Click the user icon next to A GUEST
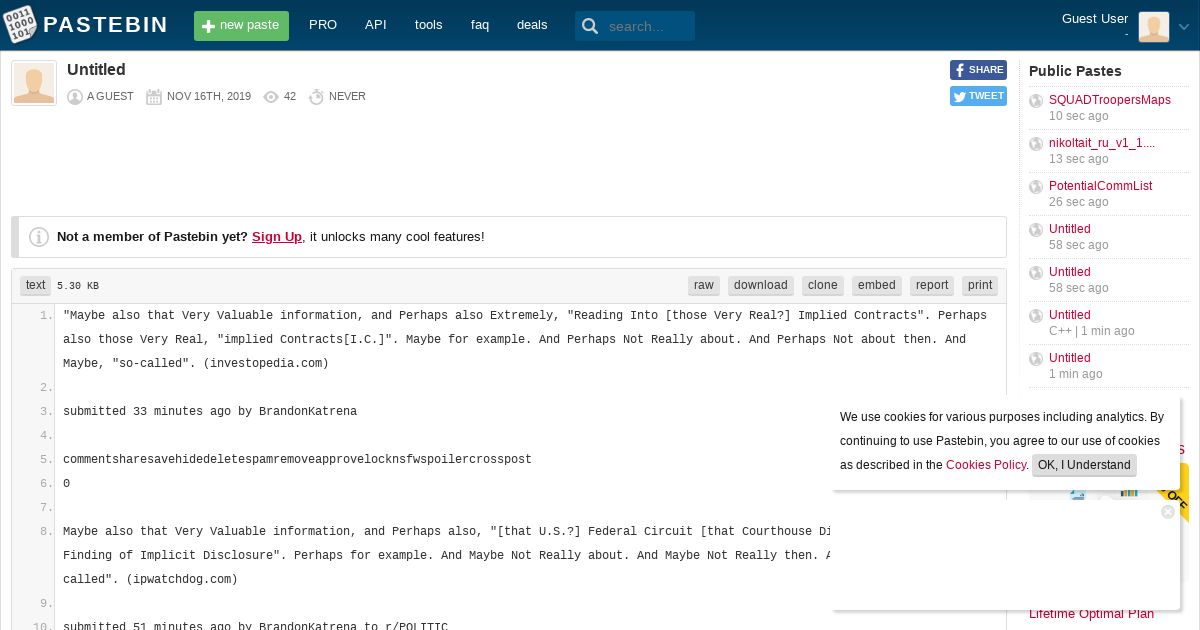 click(74, 97)
